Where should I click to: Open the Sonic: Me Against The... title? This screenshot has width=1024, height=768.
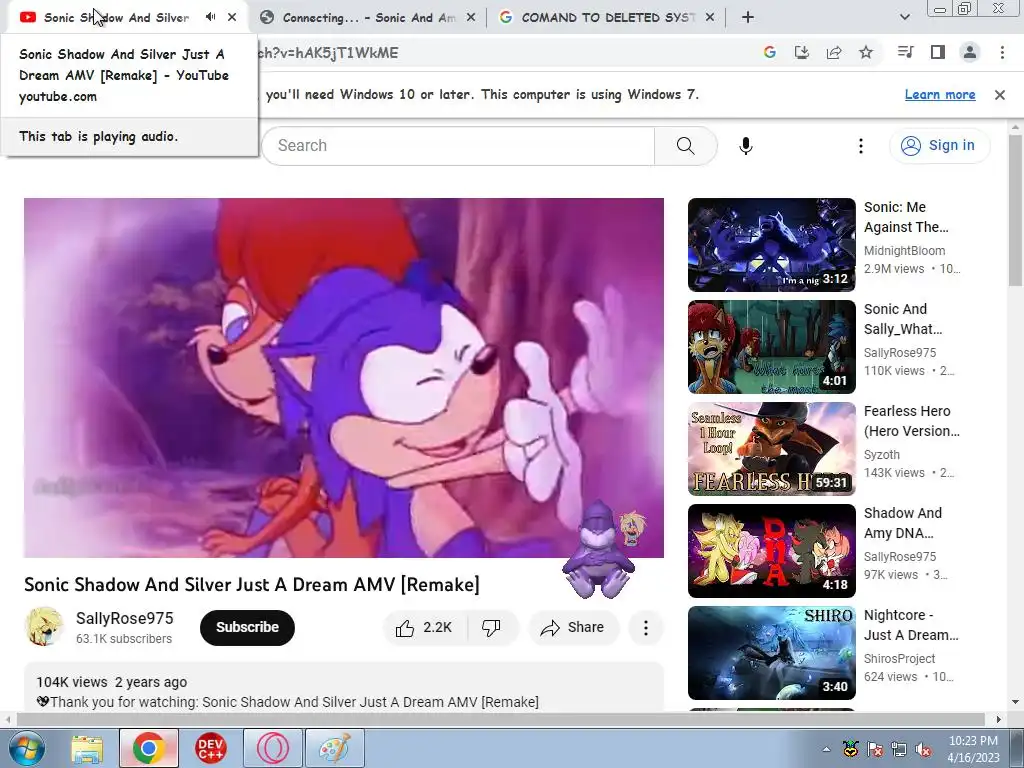[x=906, y=217]
